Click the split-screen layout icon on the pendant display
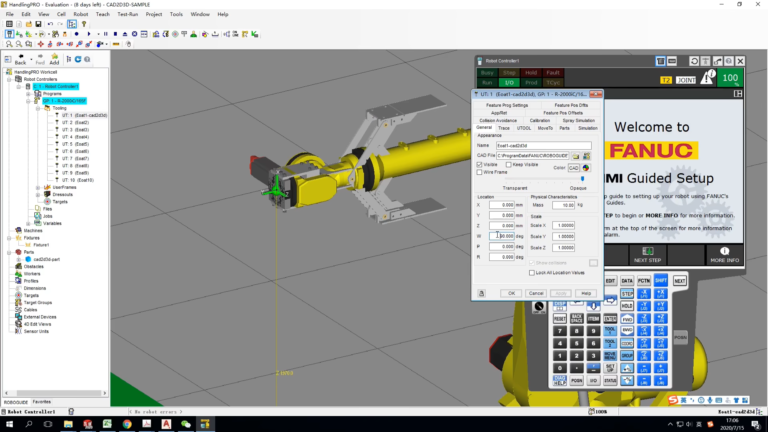 (738, 94)
